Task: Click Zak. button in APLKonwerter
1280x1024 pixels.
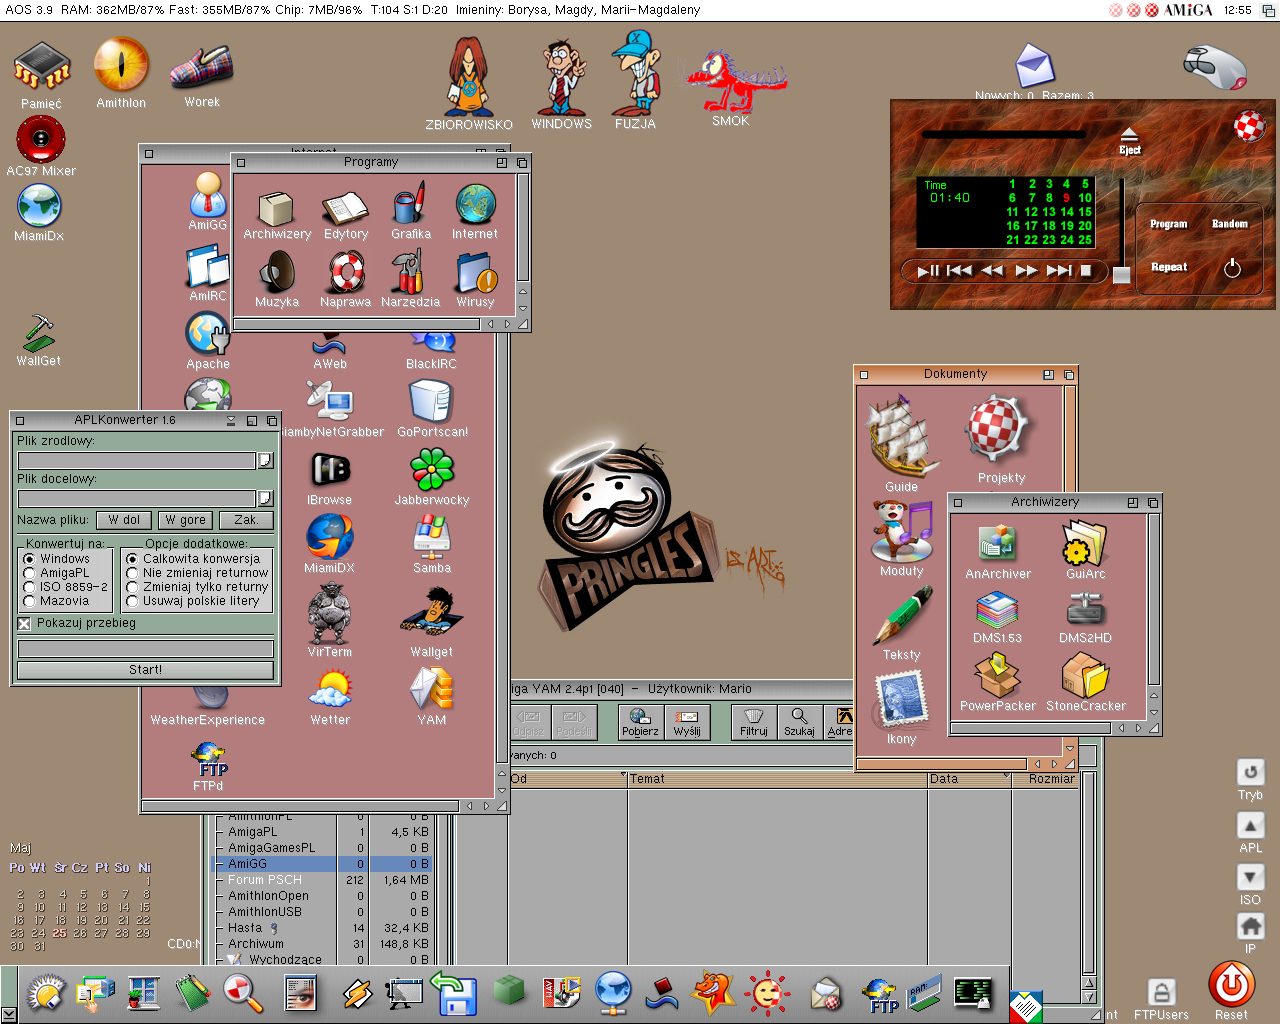Action: tap(246, 520)
